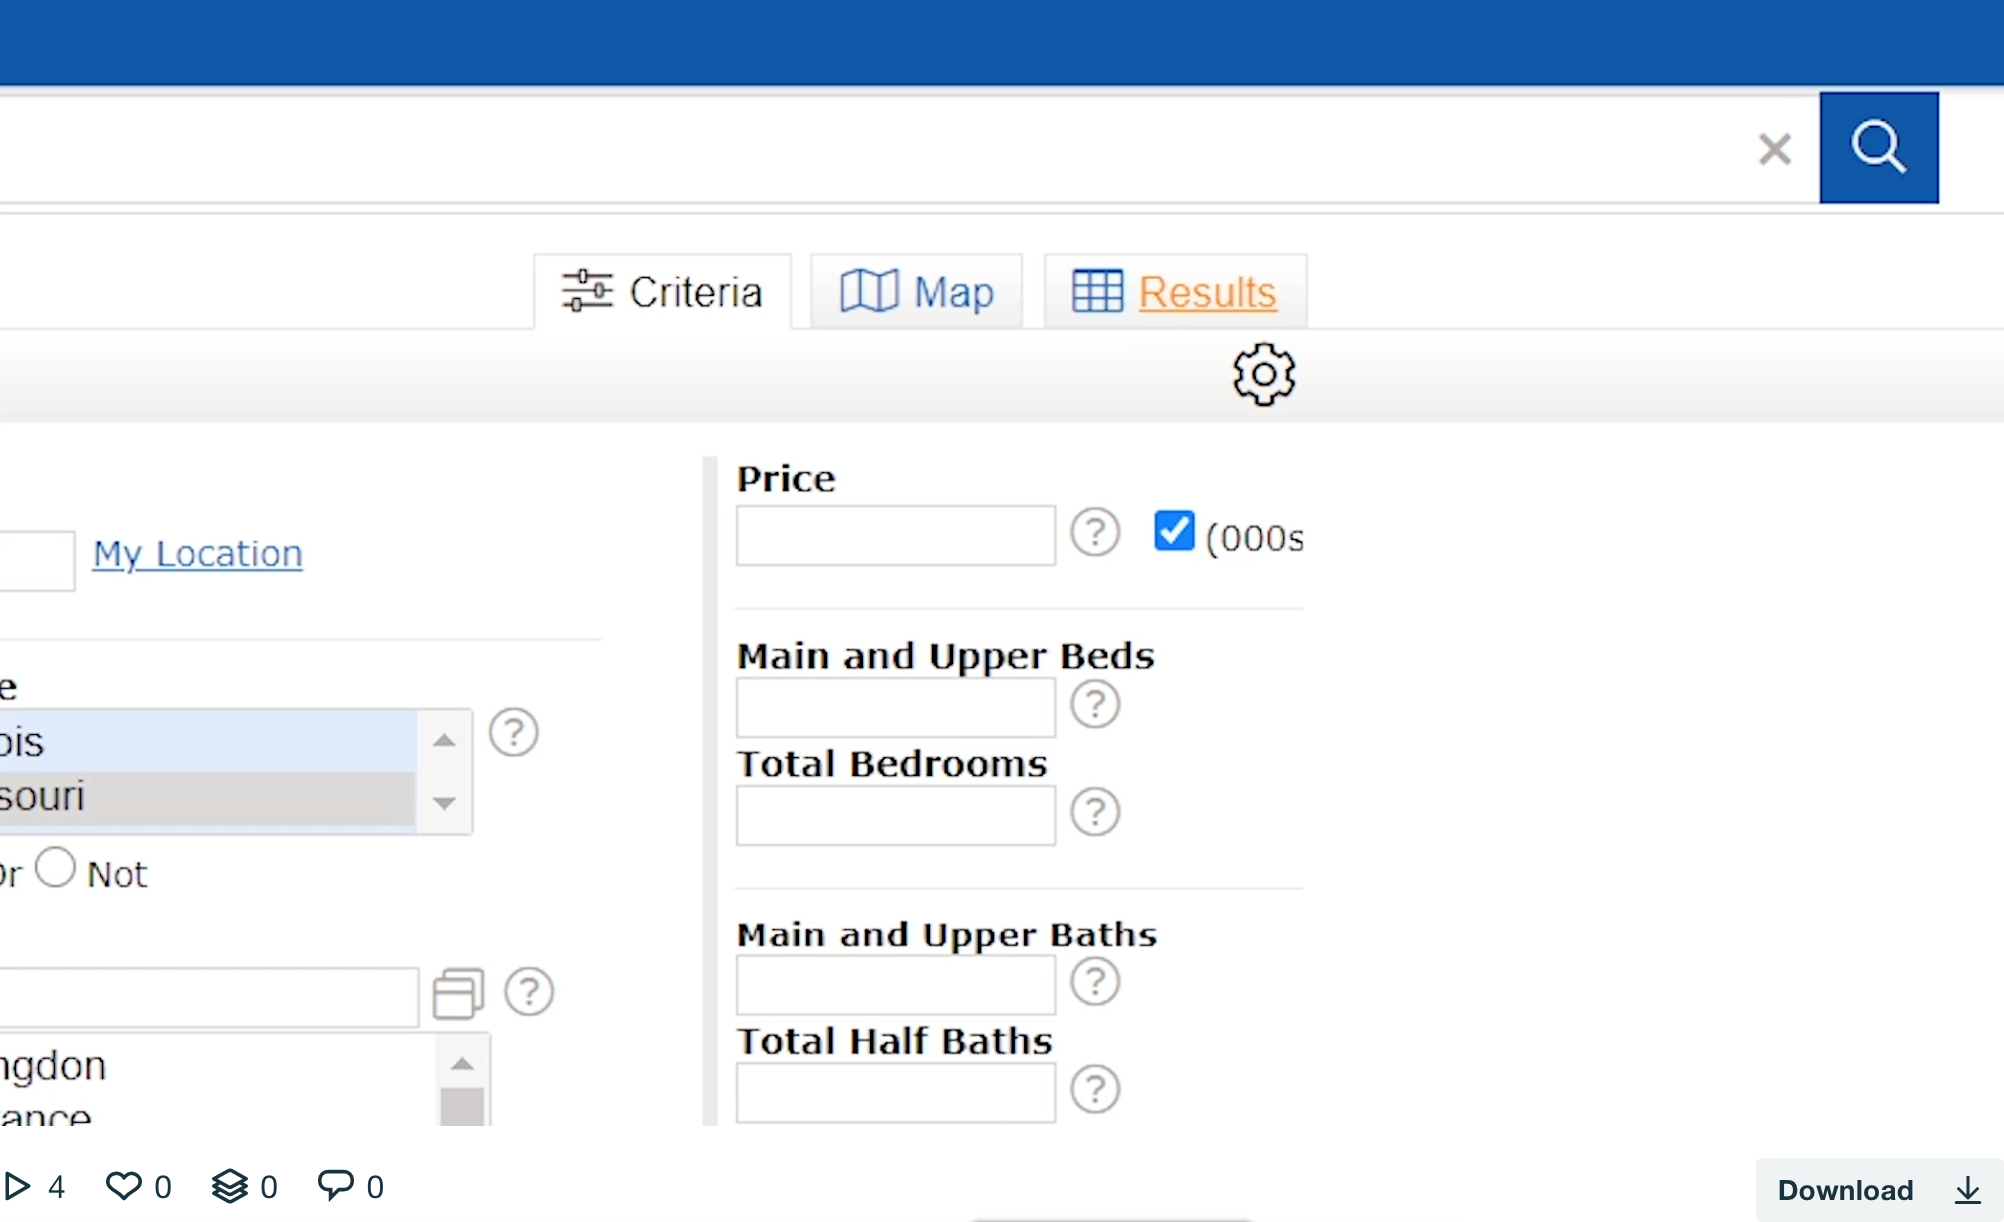Click the blue magnifier search button
This screenshot has height=1222, width=2004.
pos(1878,148)
